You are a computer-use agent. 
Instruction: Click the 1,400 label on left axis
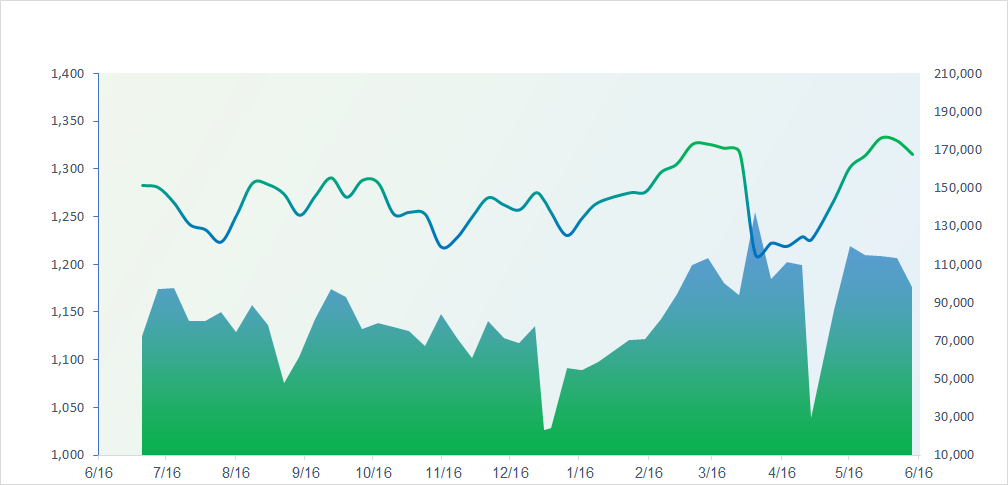[x=67, y=74]
